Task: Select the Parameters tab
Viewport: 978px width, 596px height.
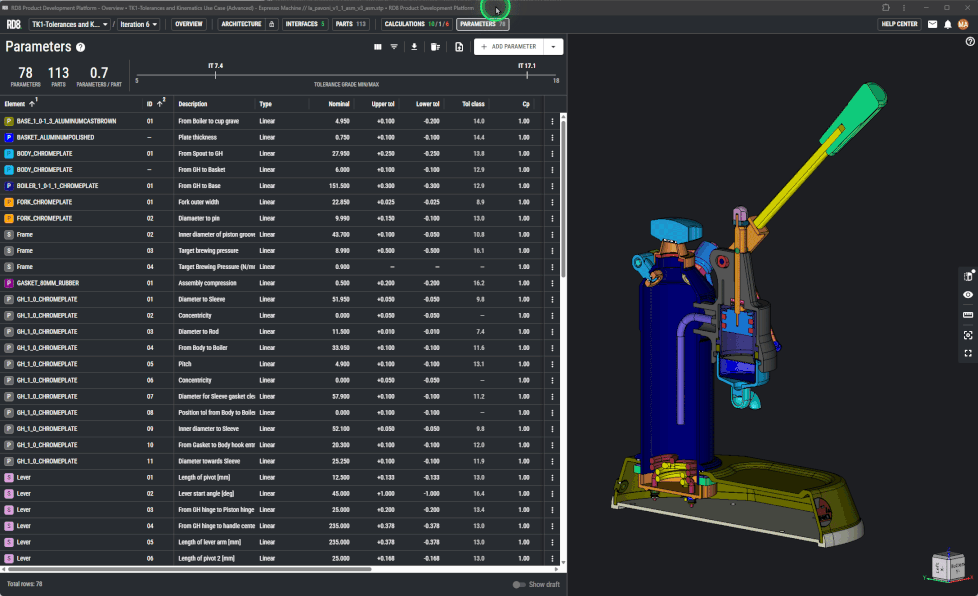Action: pos(483,24)
